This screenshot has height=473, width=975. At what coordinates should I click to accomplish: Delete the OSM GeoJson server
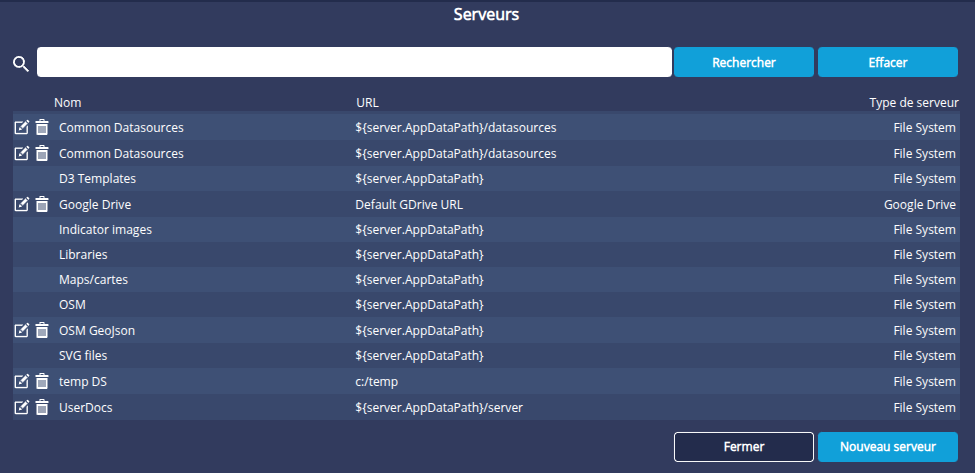tap(42, 330)
